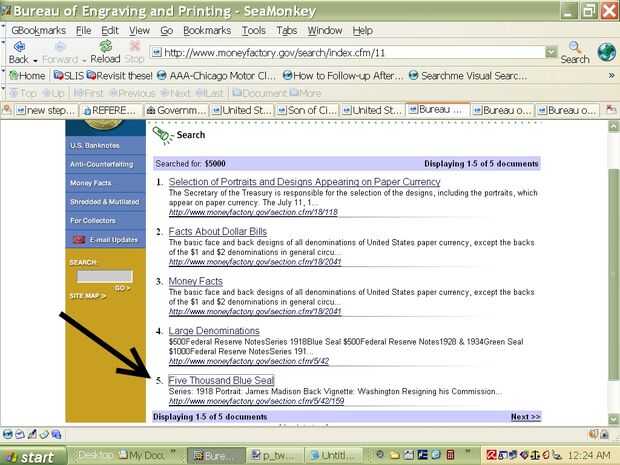This screenshot has height=465, width=620.
Task: Click the SeaMonkey globe throbber icon
Action: coord(607,52)
